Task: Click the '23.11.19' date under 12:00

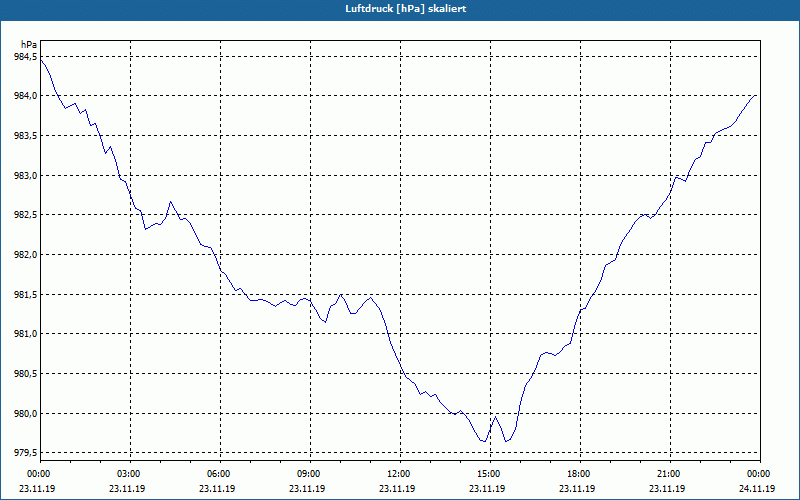Action: click(x=397, y=488)
